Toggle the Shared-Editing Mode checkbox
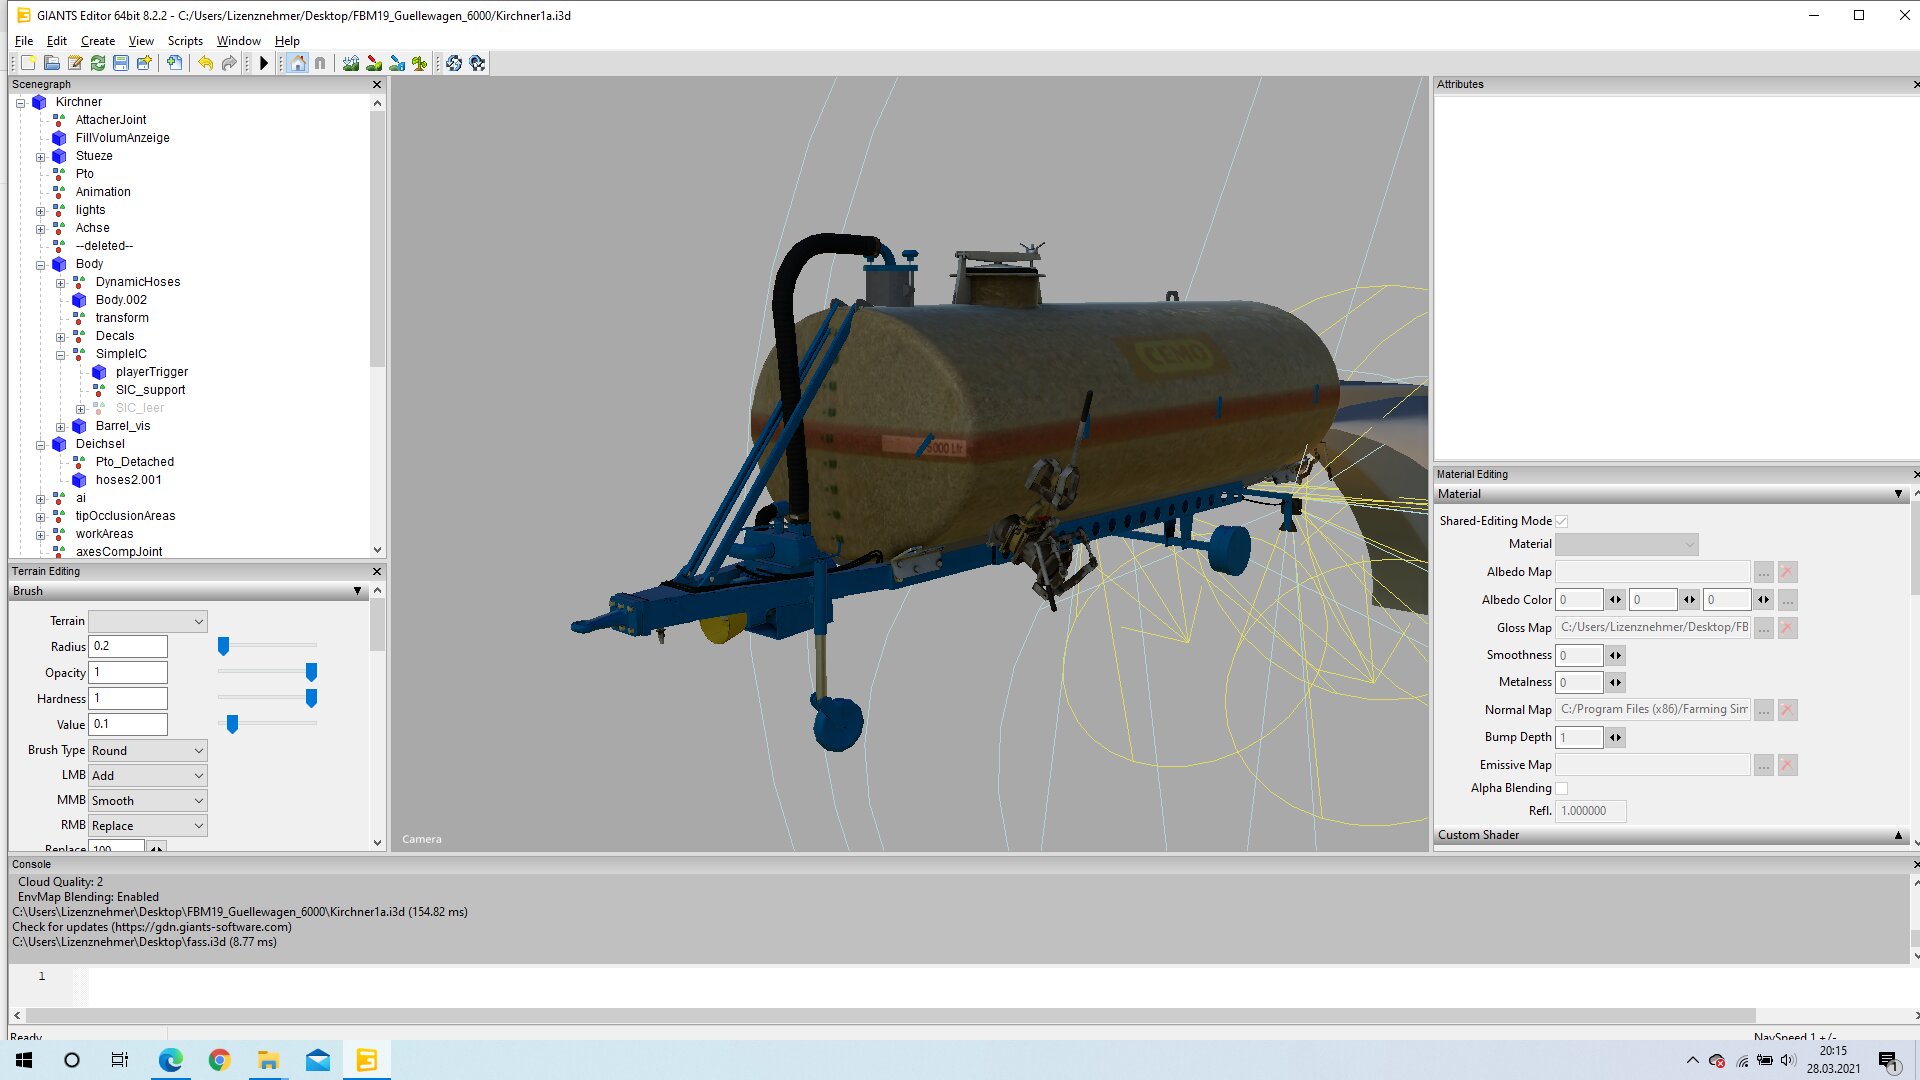The image size is (1920, 1080). [x=1561, y=521]
